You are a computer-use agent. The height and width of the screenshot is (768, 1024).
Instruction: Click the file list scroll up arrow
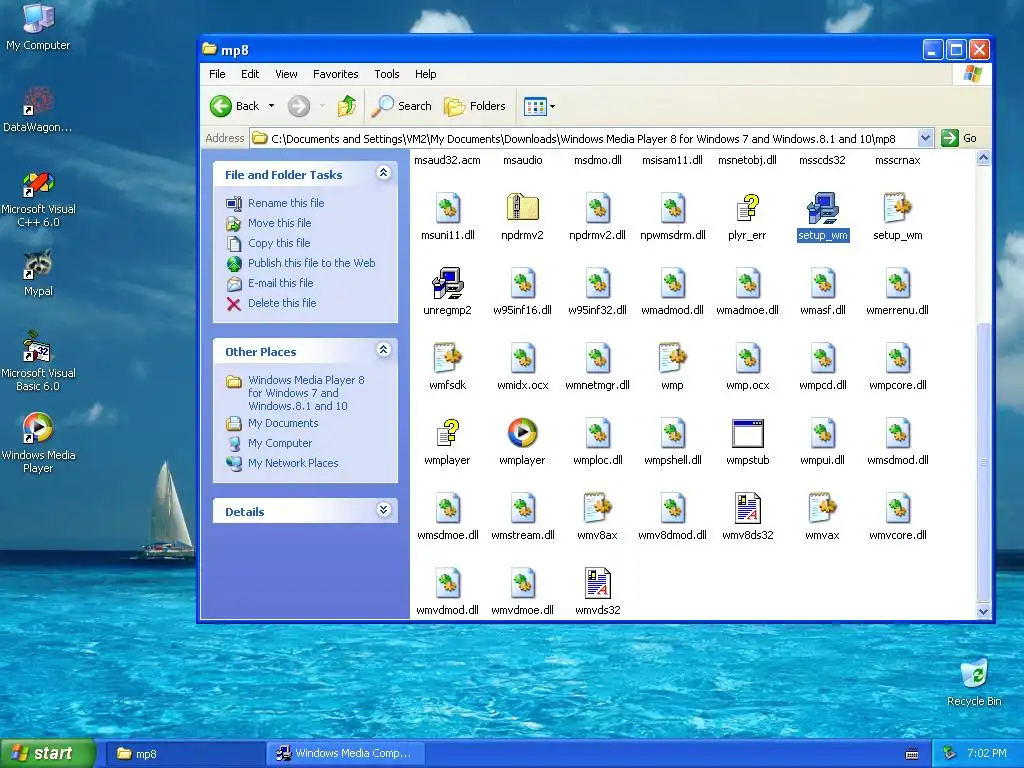(x=984, y=158)
